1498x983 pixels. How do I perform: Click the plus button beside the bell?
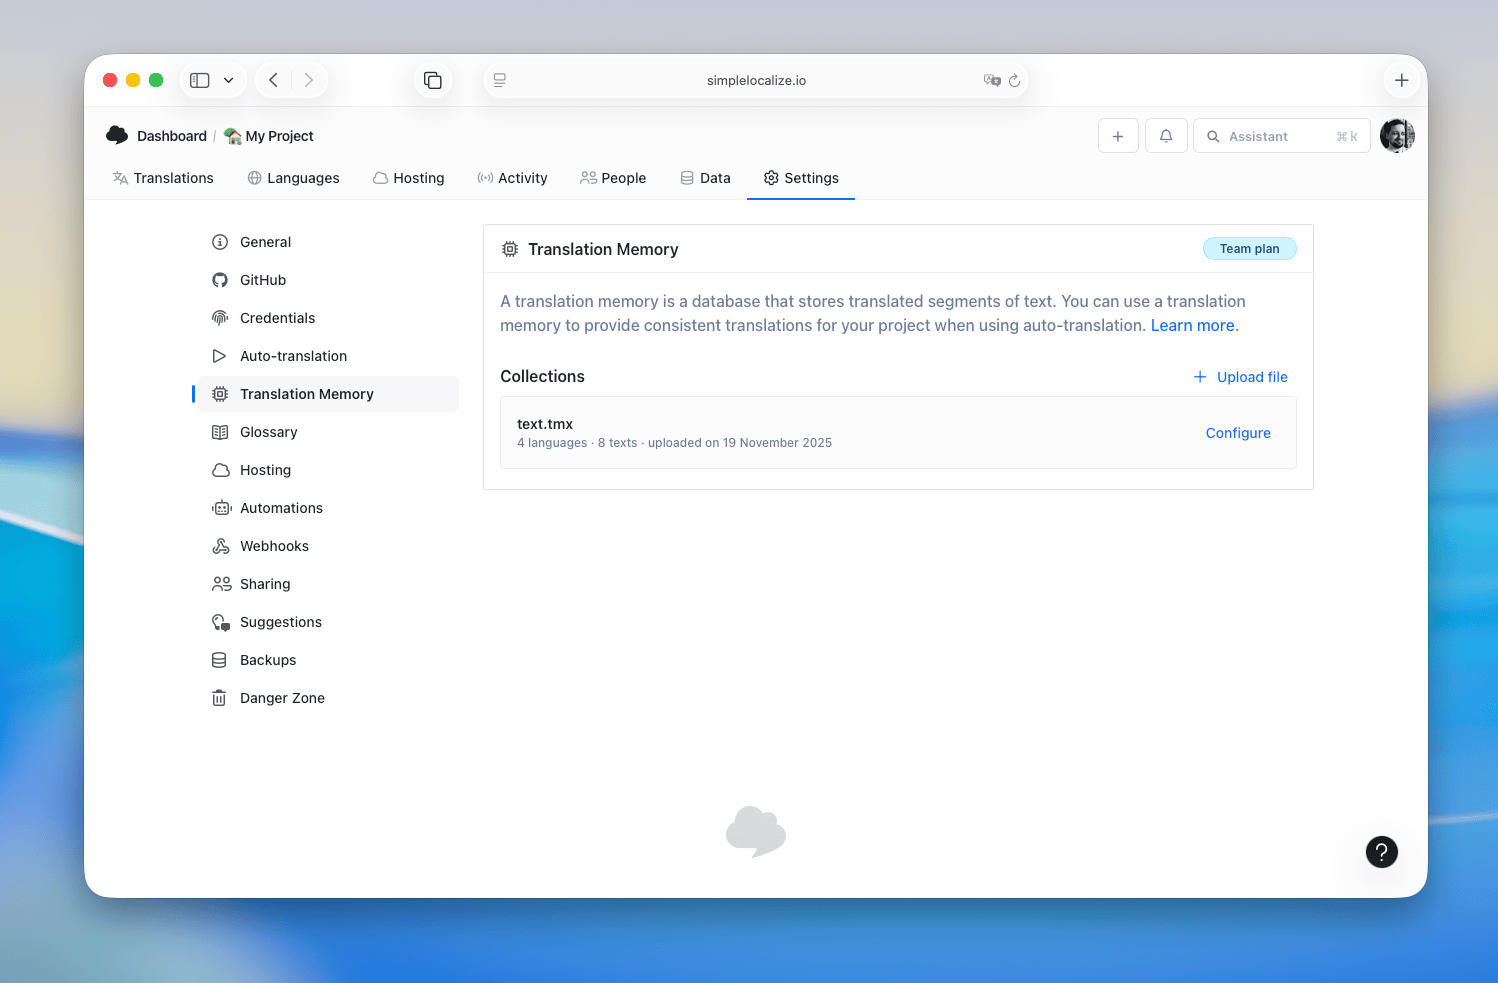1118,136
